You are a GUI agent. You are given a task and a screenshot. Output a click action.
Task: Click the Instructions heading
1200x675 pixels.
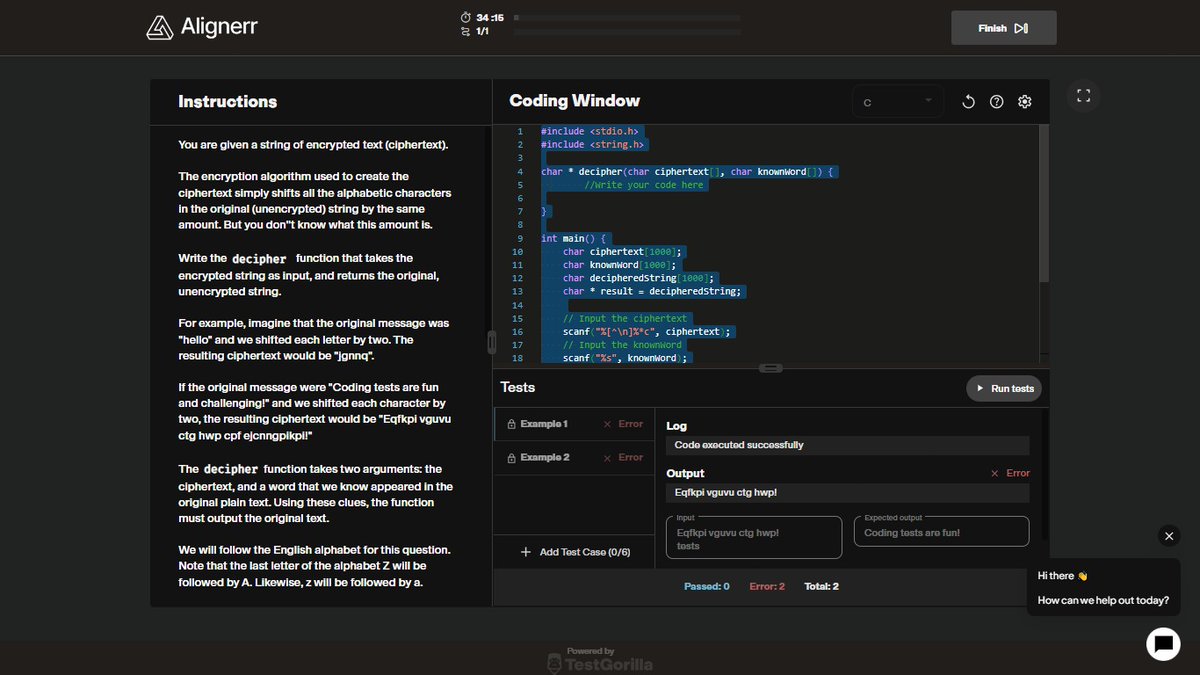[x=227, y=101]
